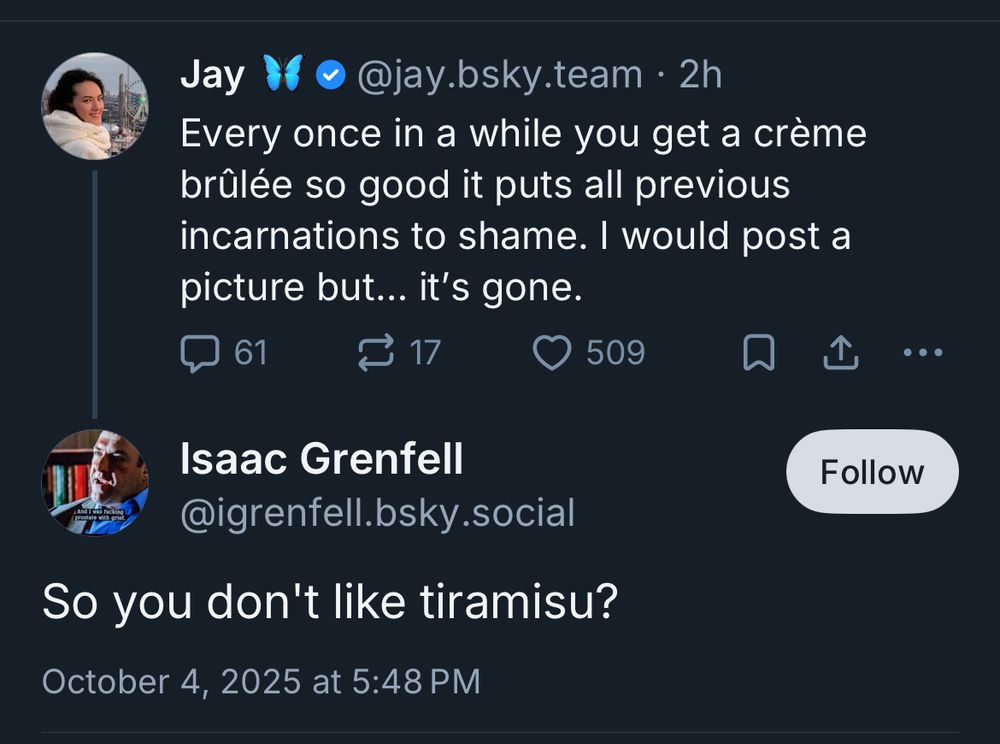Image resolution: width=1000 pixels, height=744 pixels.
Task: Open the three-dot more options menu
Action: (x=922, y=352)
